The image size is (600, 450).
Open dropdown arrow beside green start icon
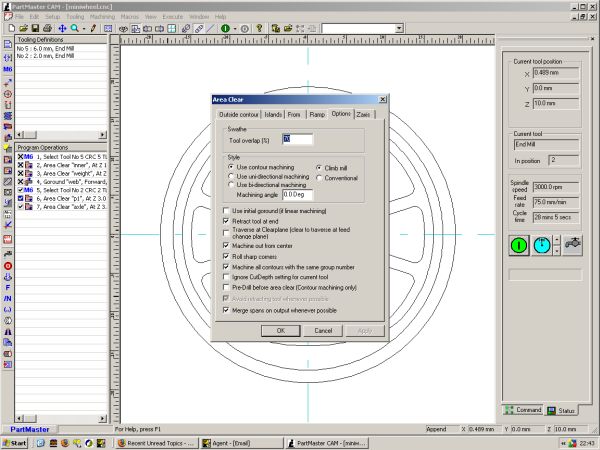[235, 29]
